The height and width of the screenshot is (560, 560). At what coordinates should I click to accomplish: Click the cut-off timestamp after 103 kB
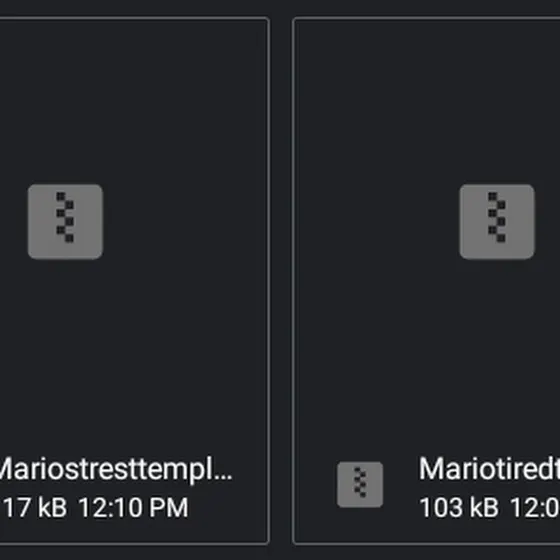[535, 508]
